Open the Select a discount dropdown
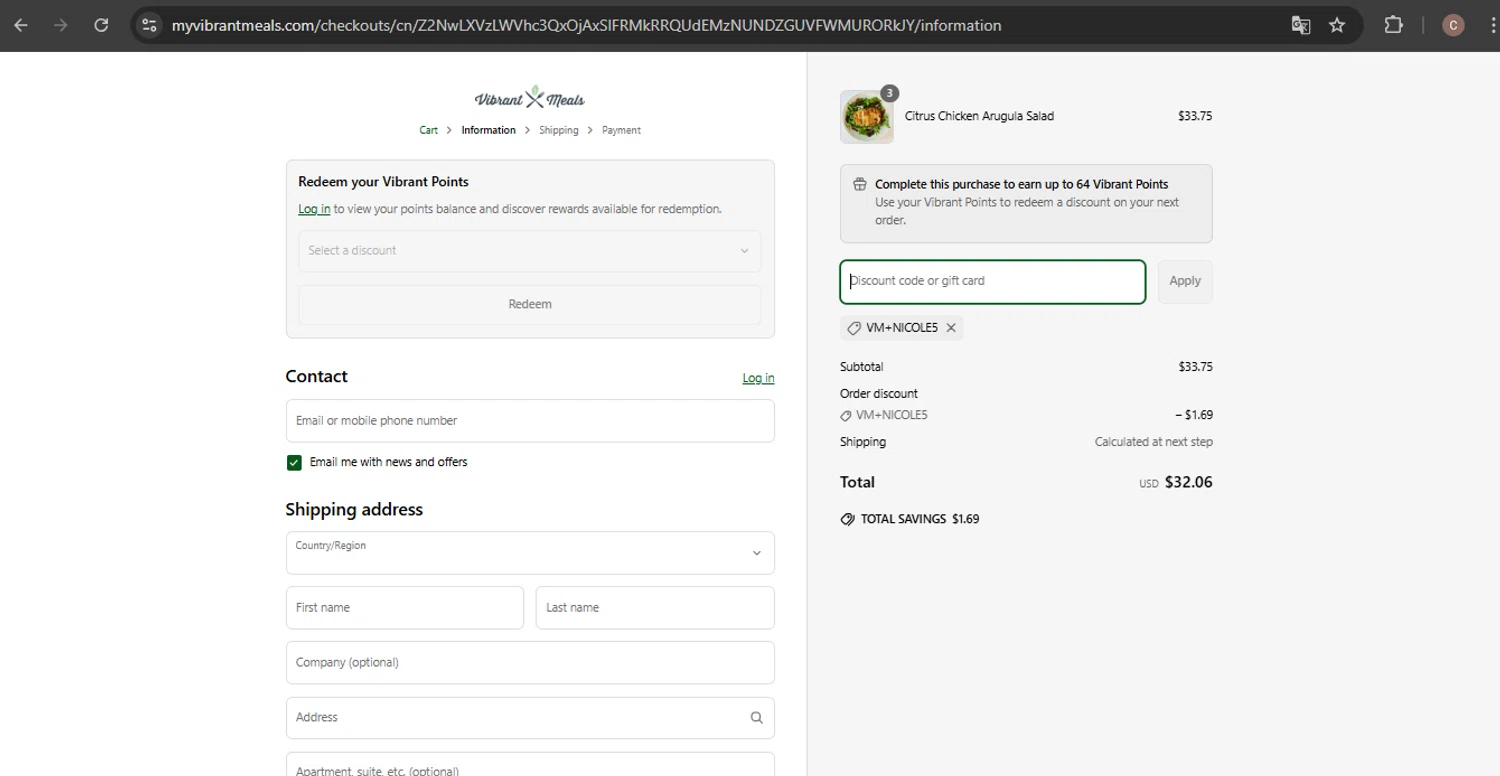Image resolution: width=1500 pixels, height=776 pixels. [x=530, y=251]
